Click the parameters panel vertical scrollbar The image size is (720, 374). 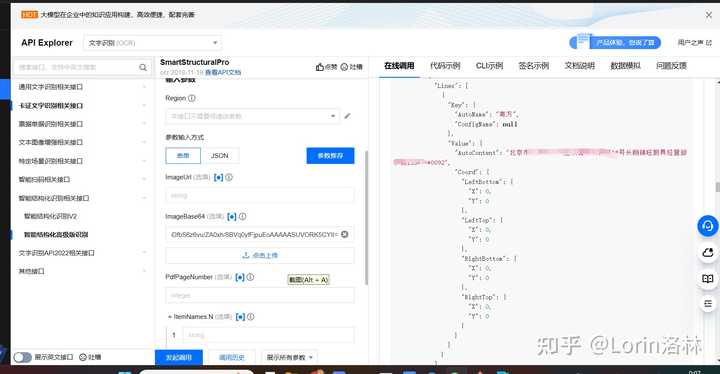tap(366, 218)
